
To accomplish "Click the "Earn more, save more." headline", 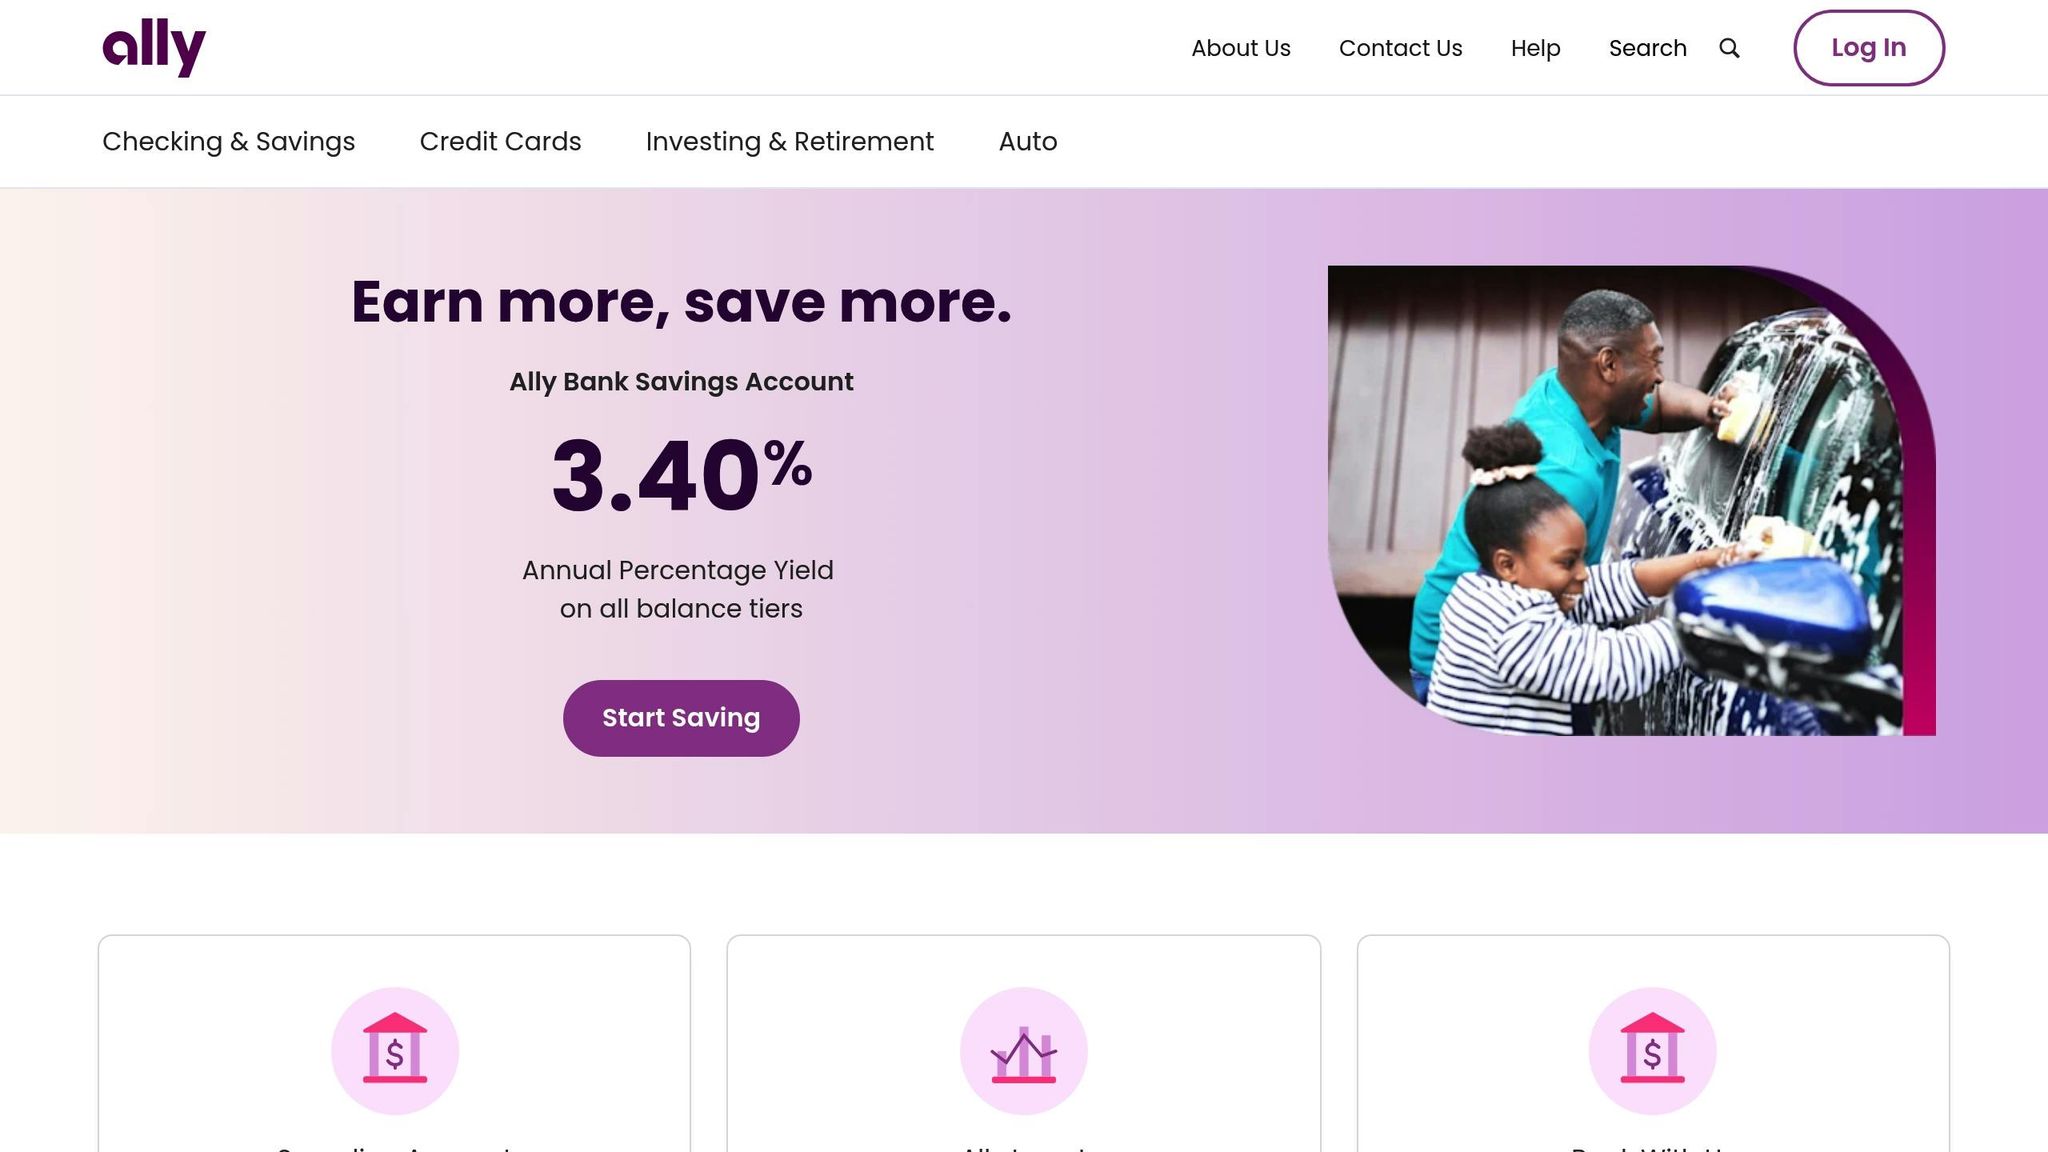I will (x=681, y=302).
